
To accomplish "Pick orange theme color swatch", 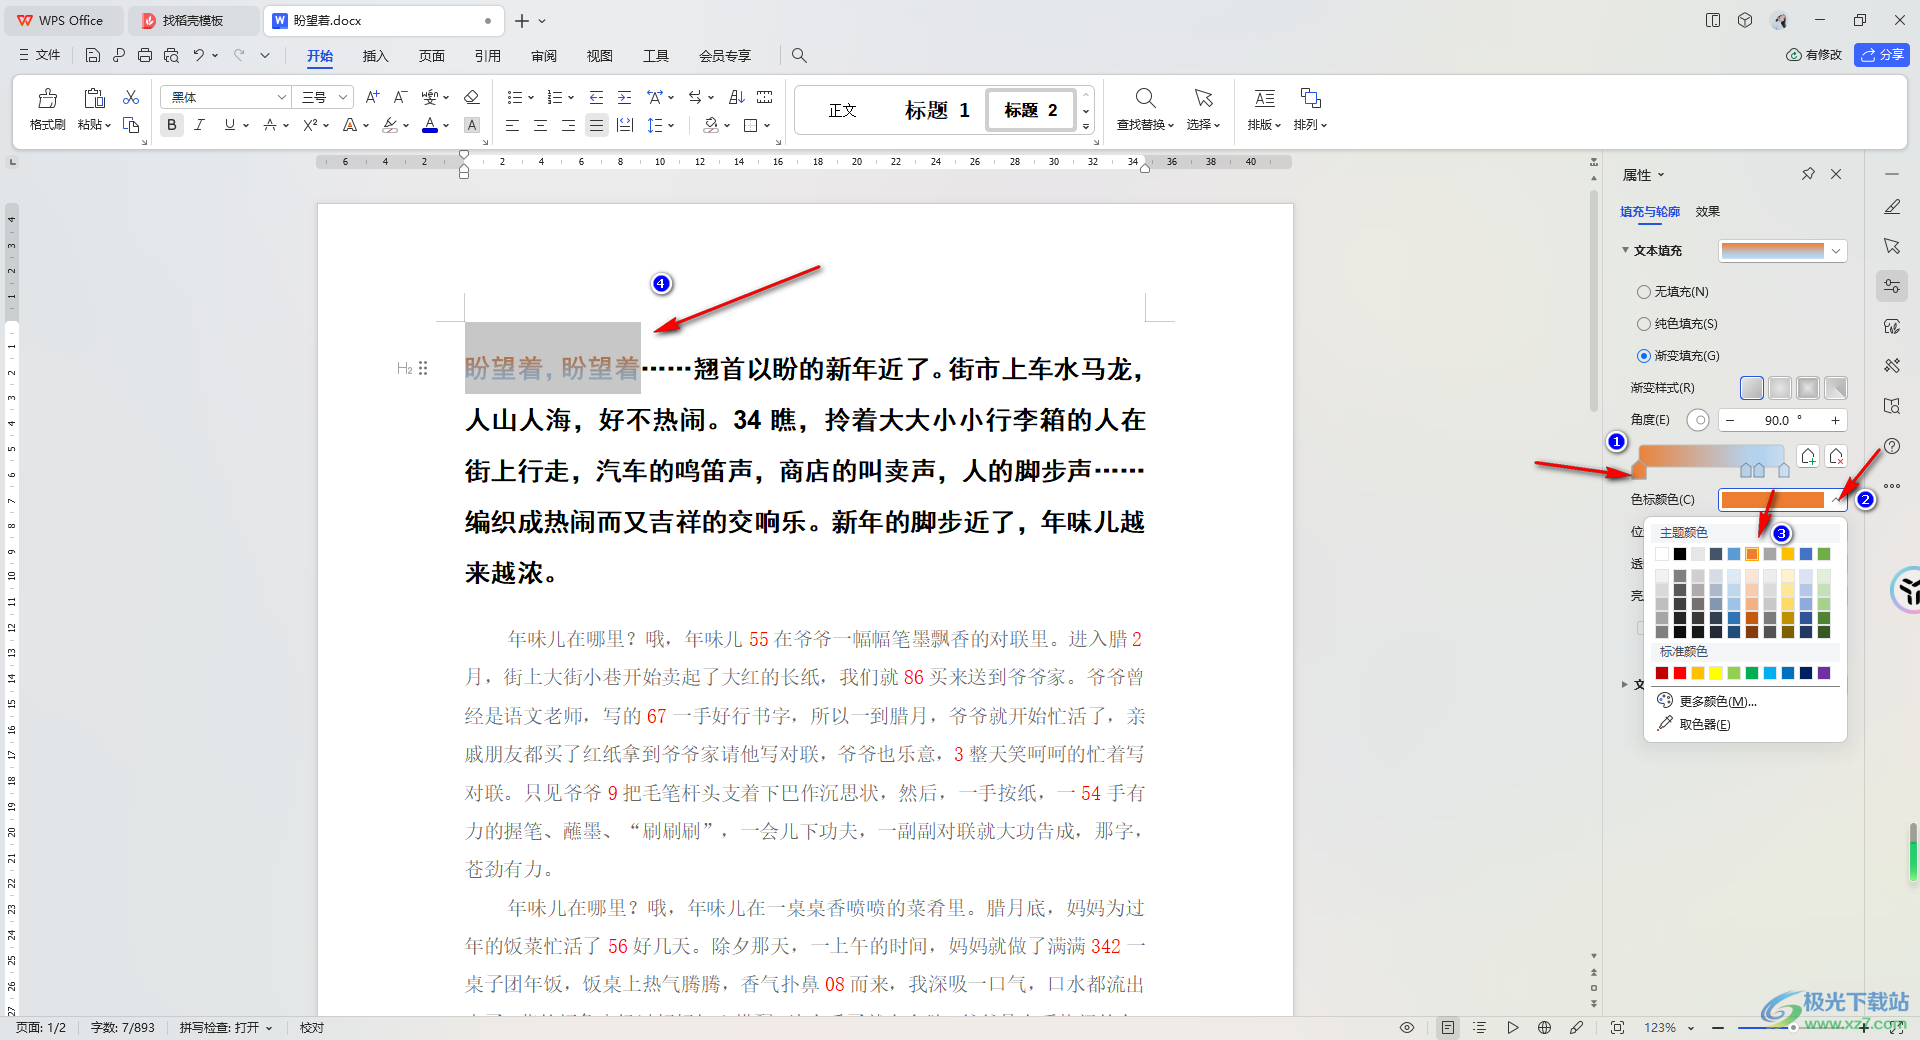I will point(1752,554).
